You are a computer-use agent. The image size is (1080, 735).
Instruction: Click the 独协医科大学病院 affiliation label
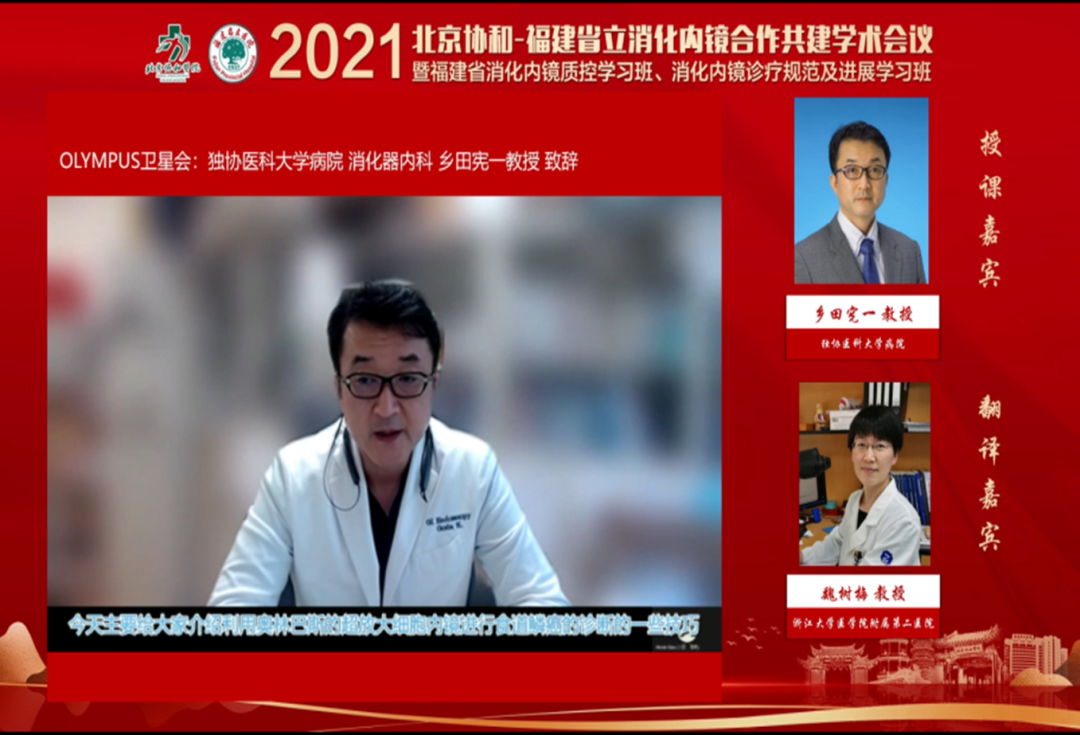[862, 344]
